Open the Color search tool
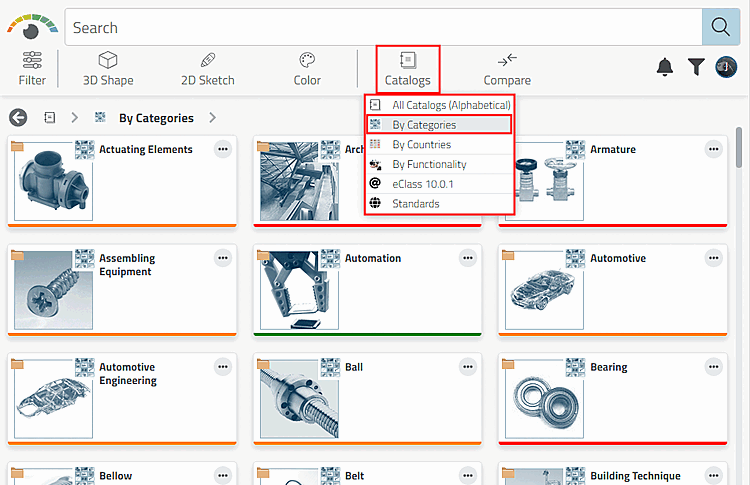This screenshot has height=485, width=750. pos(307,68)
